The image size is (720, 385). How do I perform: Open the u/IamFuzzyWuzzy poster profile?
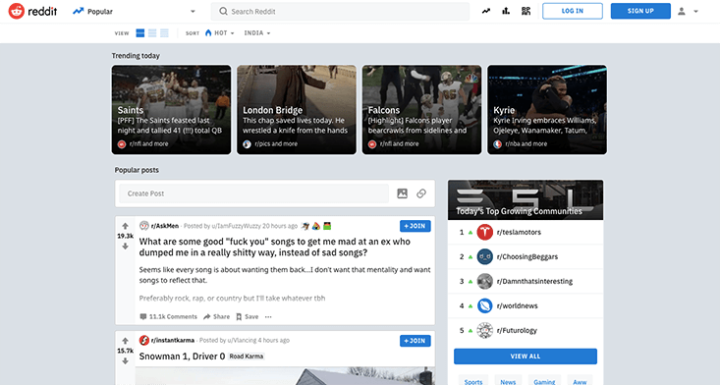click(x=235, y=226)
